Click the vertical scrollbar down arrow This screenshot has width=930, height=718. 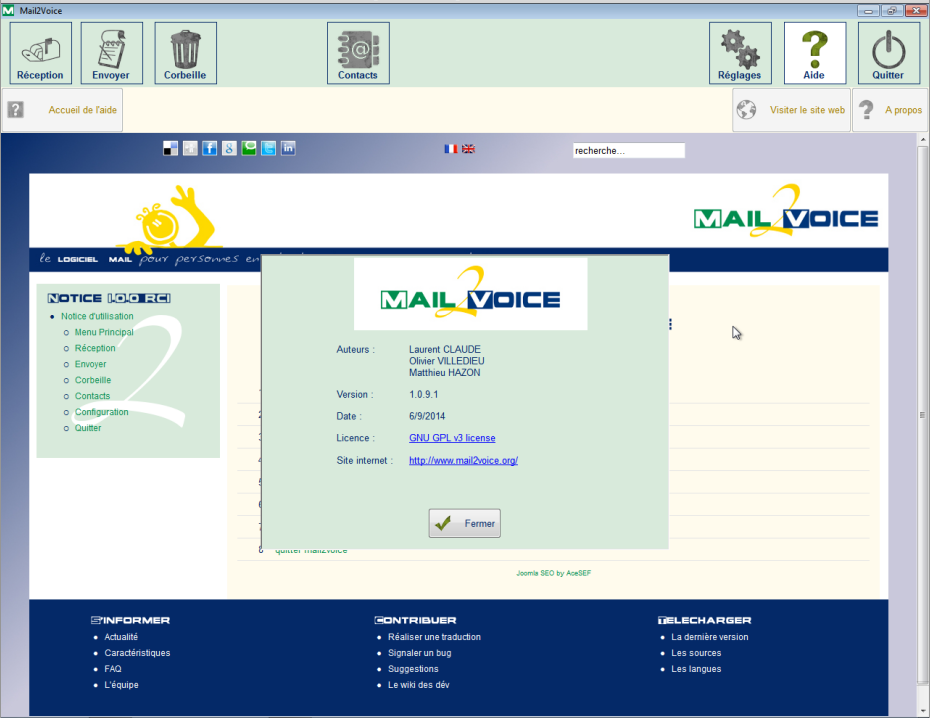click(923, 711)
